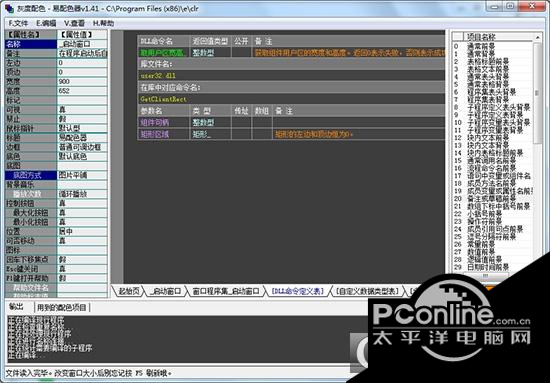The image size is (550, 383).
Task: Click the 库文件名: label row
Action: point(291,64)
